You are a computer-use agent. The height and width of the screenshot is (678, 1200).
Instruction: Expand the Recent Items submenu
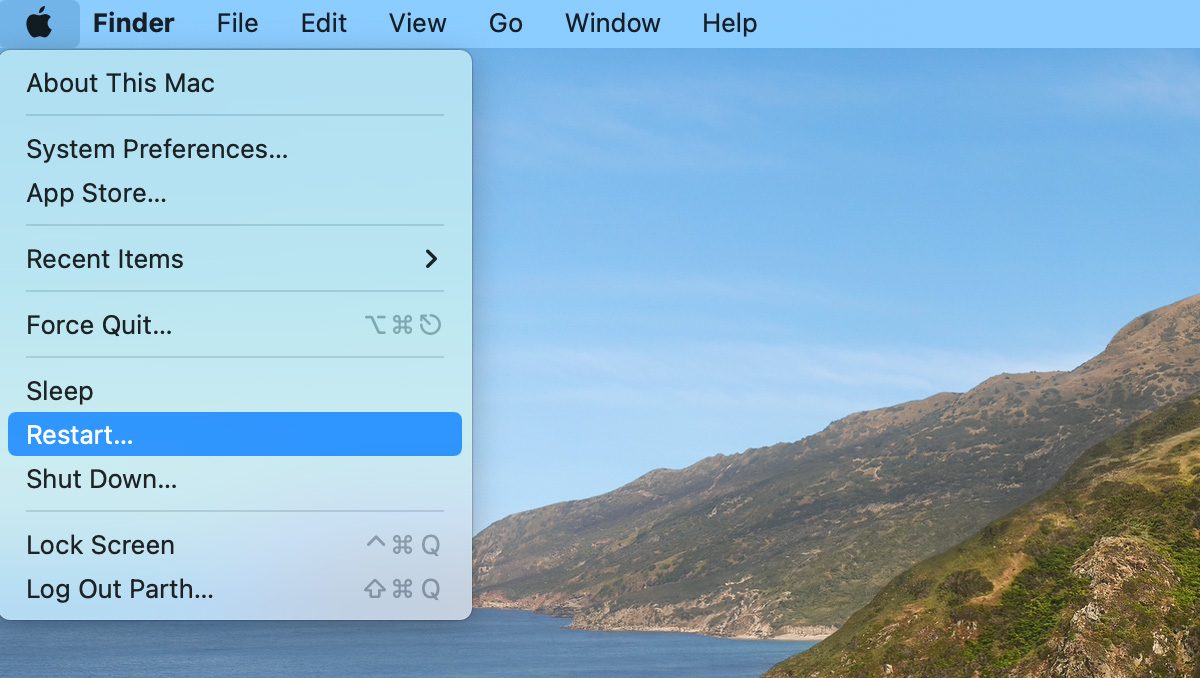(235, 259)
